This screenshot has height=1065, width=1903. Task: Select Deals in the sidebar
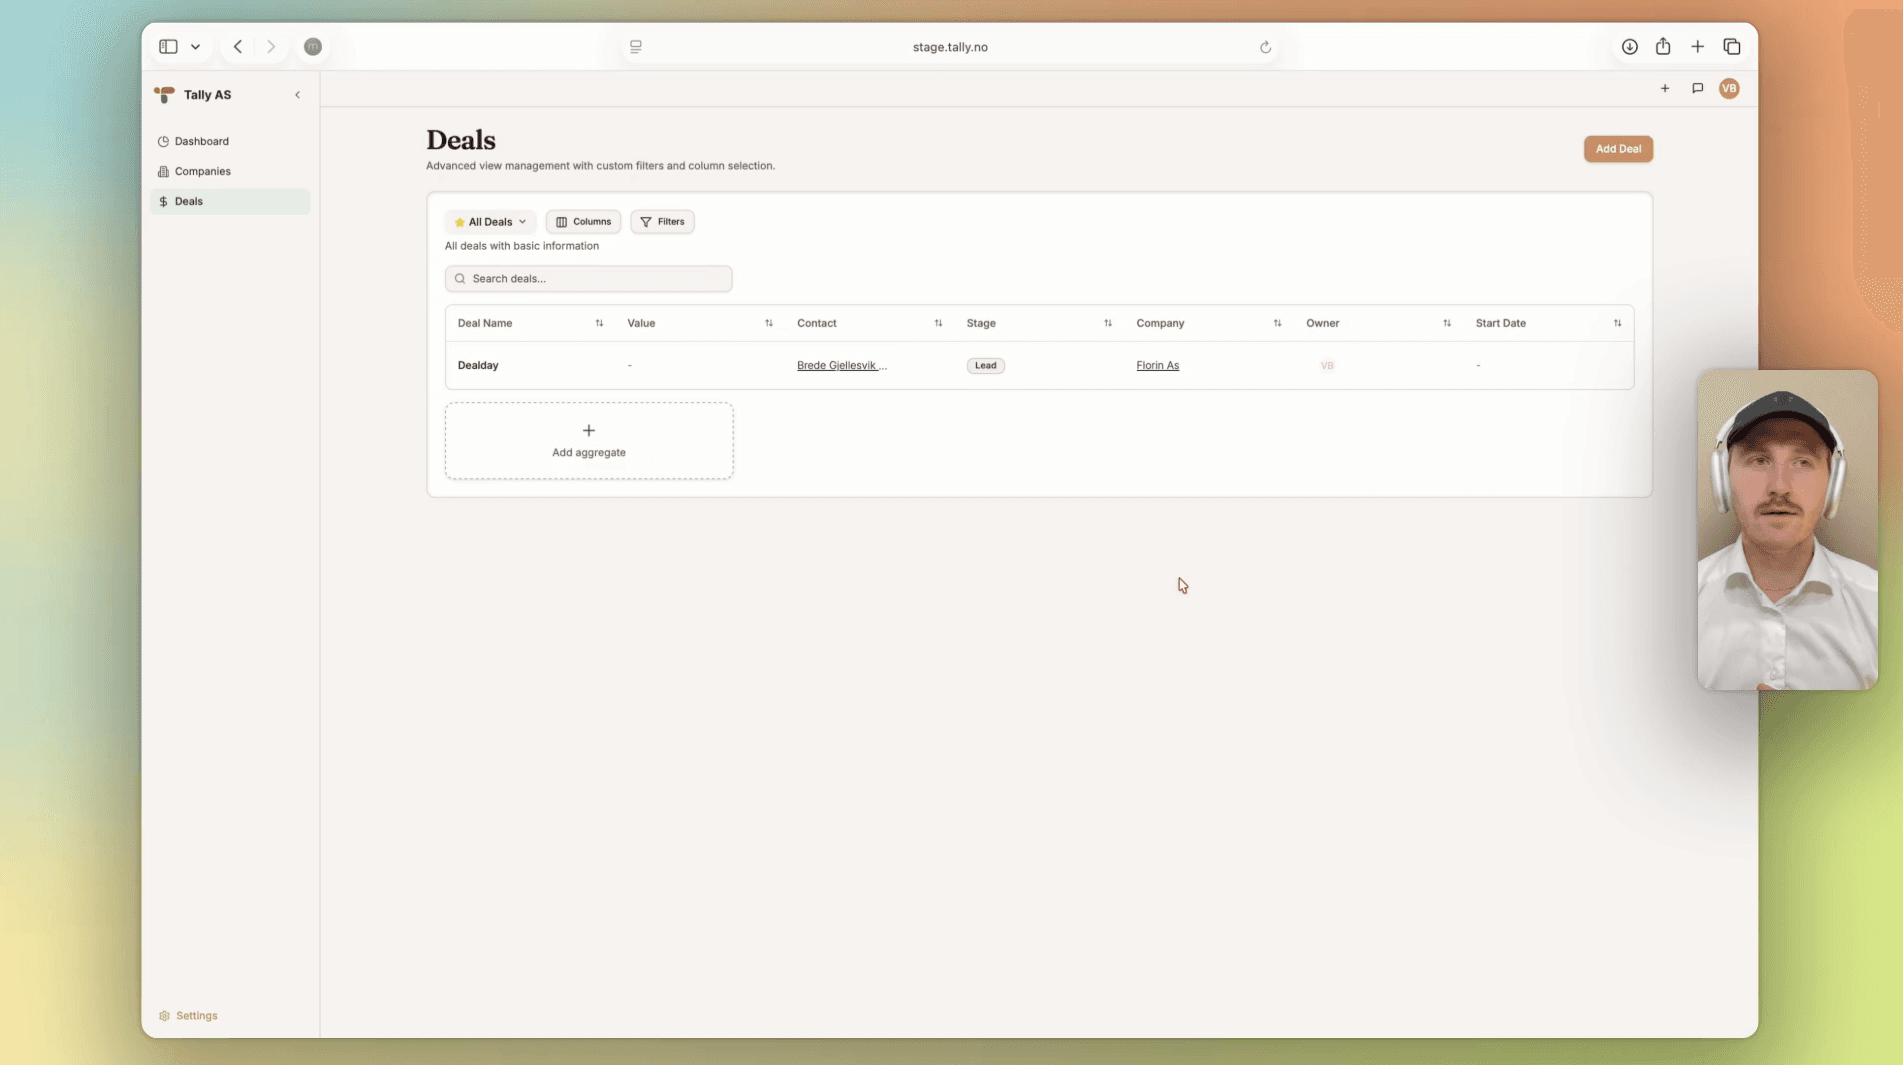click(x=230, y=201)
